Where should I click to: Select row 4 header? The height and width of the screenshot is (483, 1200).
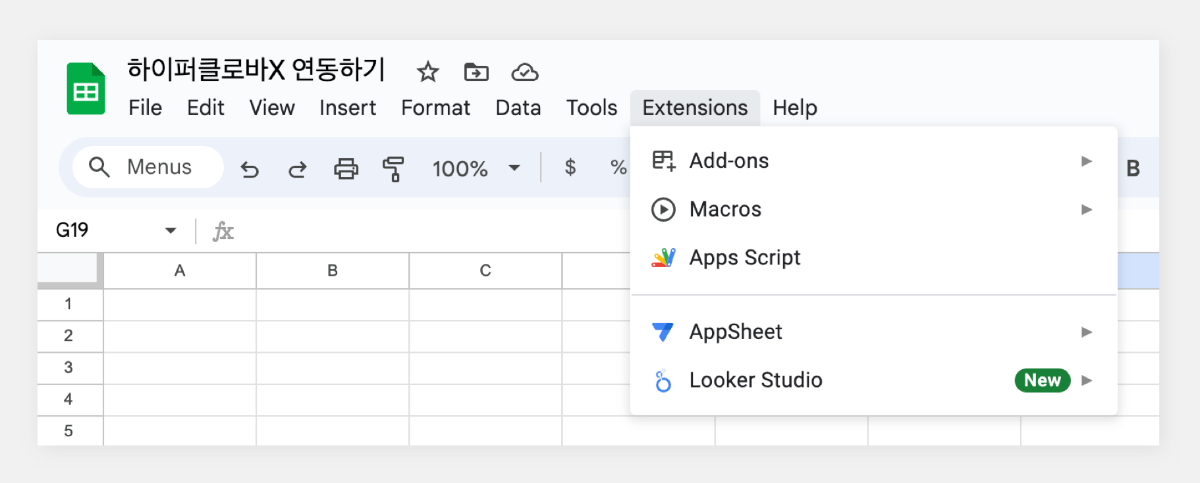click(x=69, y=400)
